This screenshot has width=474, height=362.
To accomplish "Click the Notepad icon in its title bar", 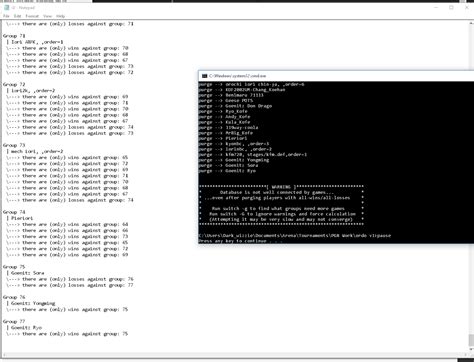I will click(6, 7).
